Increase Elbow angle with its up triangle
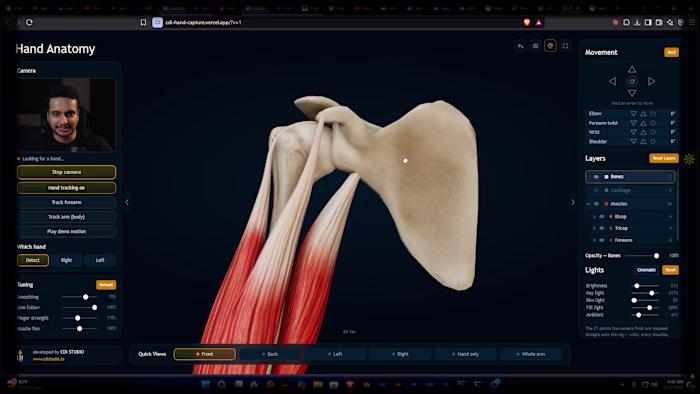The height and width of the screenshot is (394, 700). coord(643,114)
